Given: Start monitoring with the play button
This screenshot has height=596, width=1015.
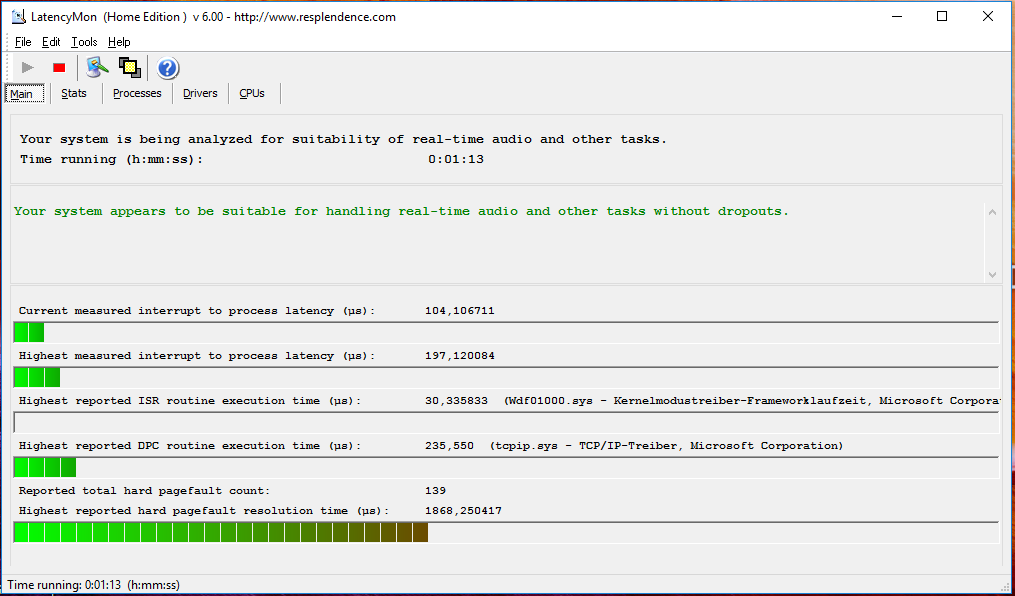Looking at the screenshot, I should 28,67.
